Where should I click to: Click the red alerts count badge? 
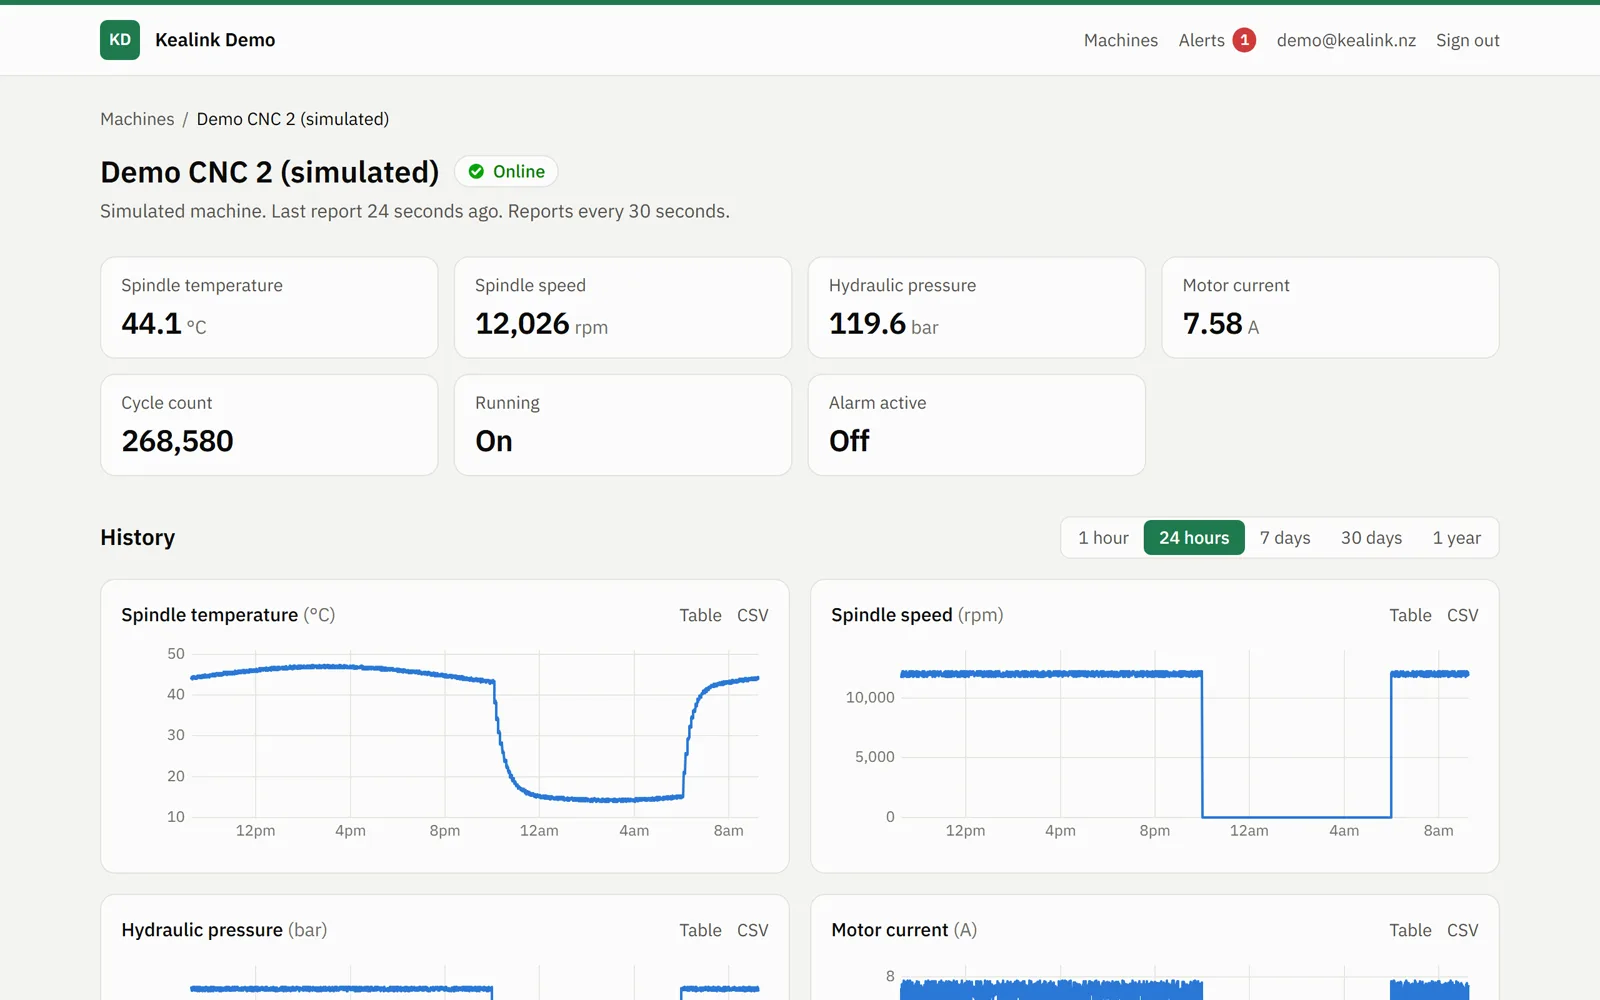[1244, 40]
